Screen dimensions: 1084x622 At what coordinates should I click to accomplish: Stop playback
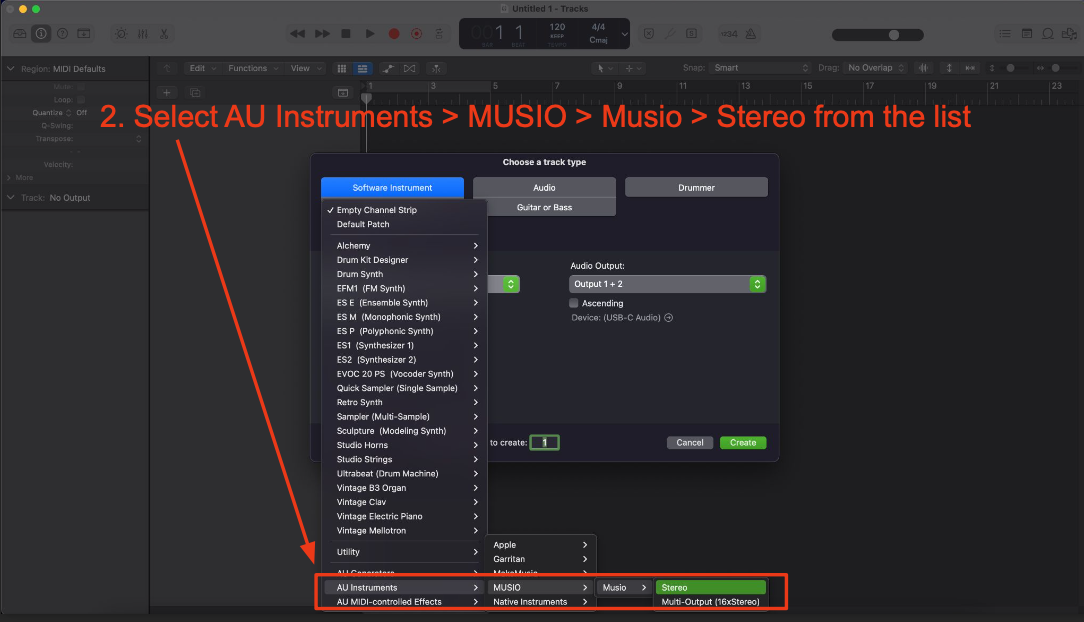pyautogui.click(x=346, y=33)
